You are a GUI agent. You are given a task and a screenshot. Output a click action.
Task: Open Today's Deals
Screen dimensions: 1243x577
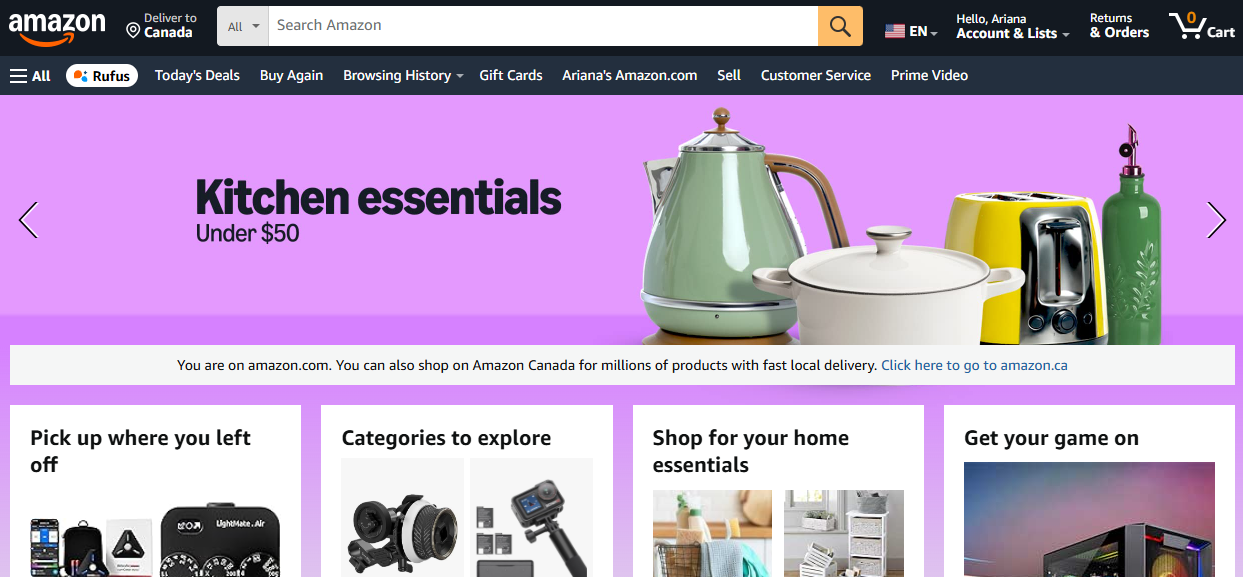coord(197,75)
